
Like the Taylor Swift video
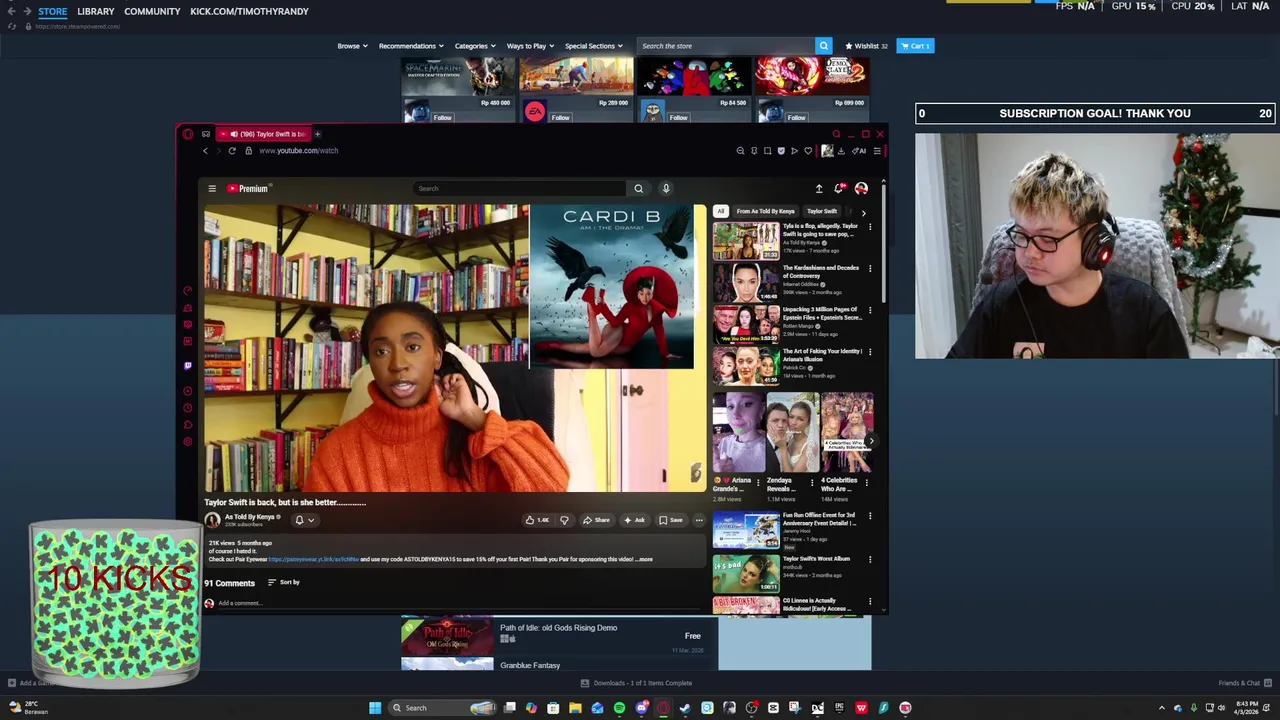coord(537,520)
